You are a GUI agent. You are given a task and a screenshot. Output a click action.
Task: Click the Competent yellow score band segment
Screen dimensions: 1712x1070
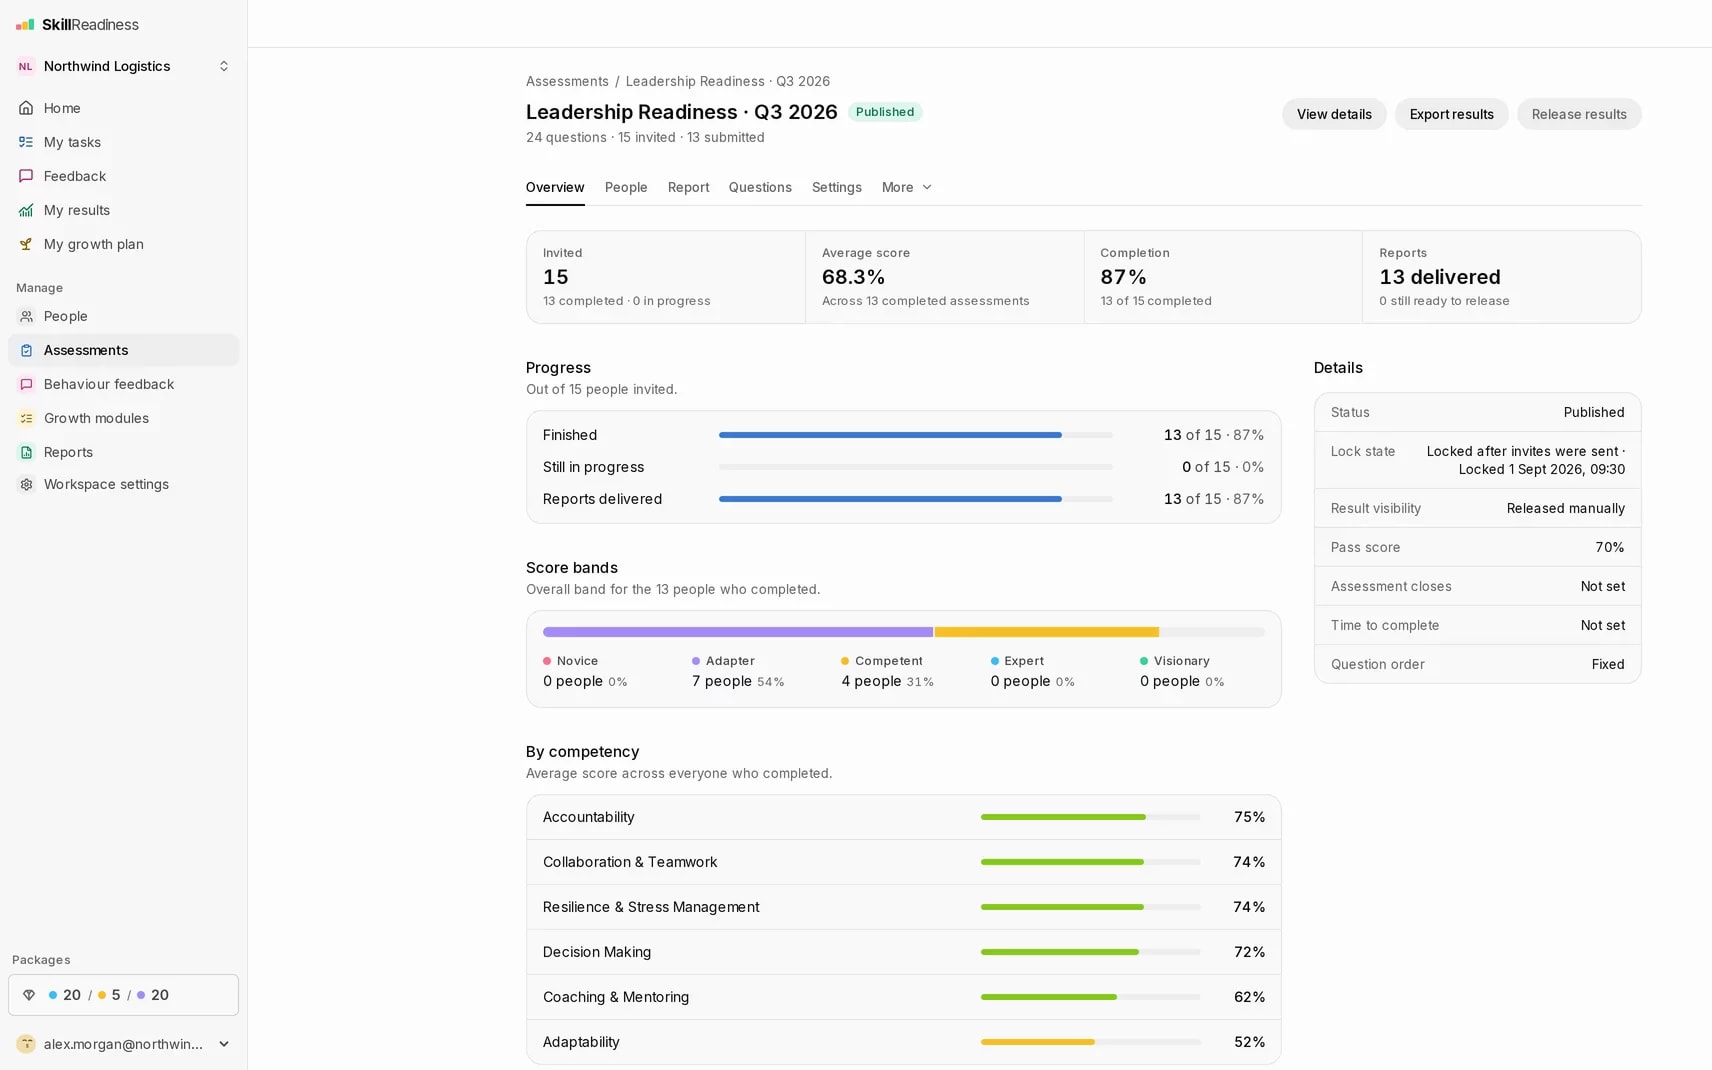coord(1046,632)
